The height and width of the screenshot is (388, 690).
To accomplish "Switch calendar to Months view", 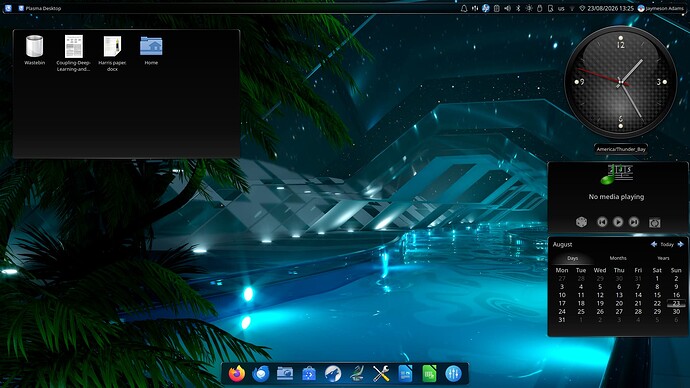I will [618, 258].
